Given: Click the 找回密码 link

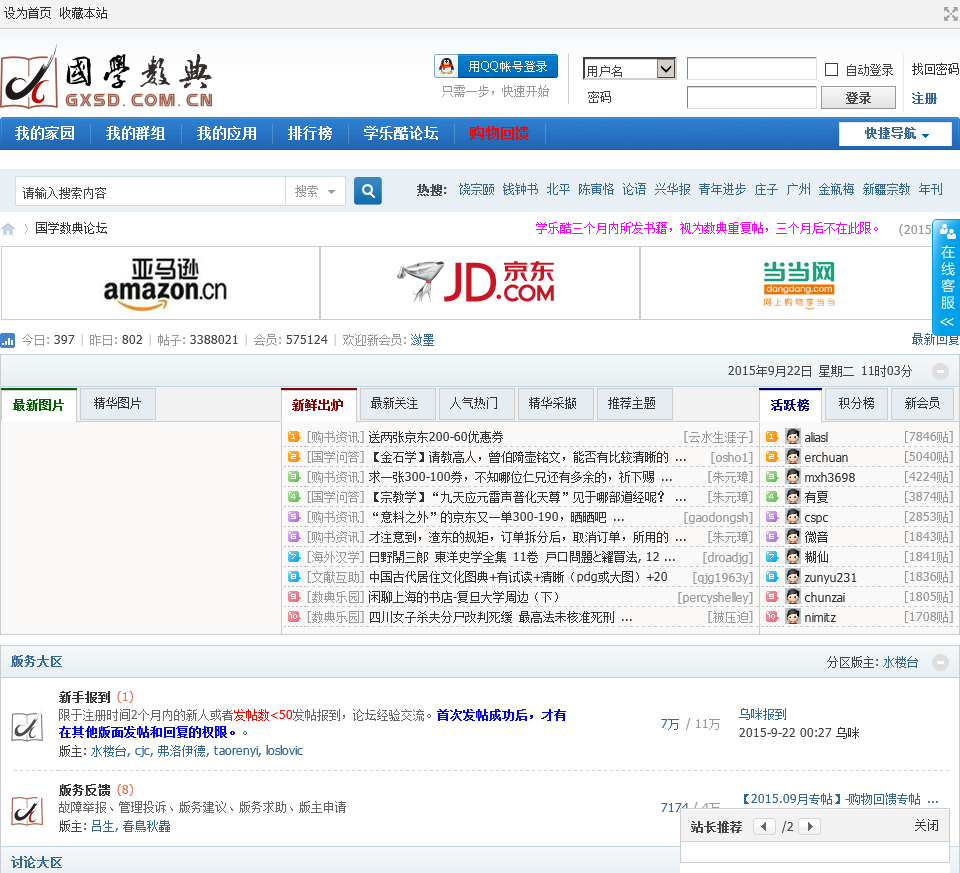Looking at the screenshot, I should [935, 69].
